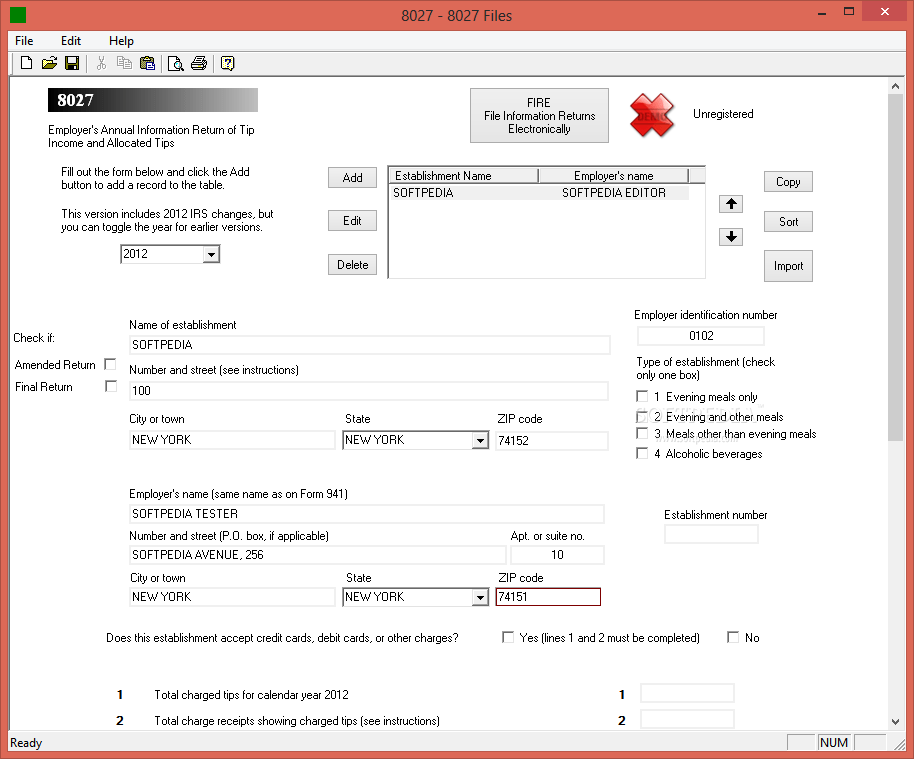This screenshot has width=914, height=759.
Task: Click the Copy record button
Action: (788, 182)
